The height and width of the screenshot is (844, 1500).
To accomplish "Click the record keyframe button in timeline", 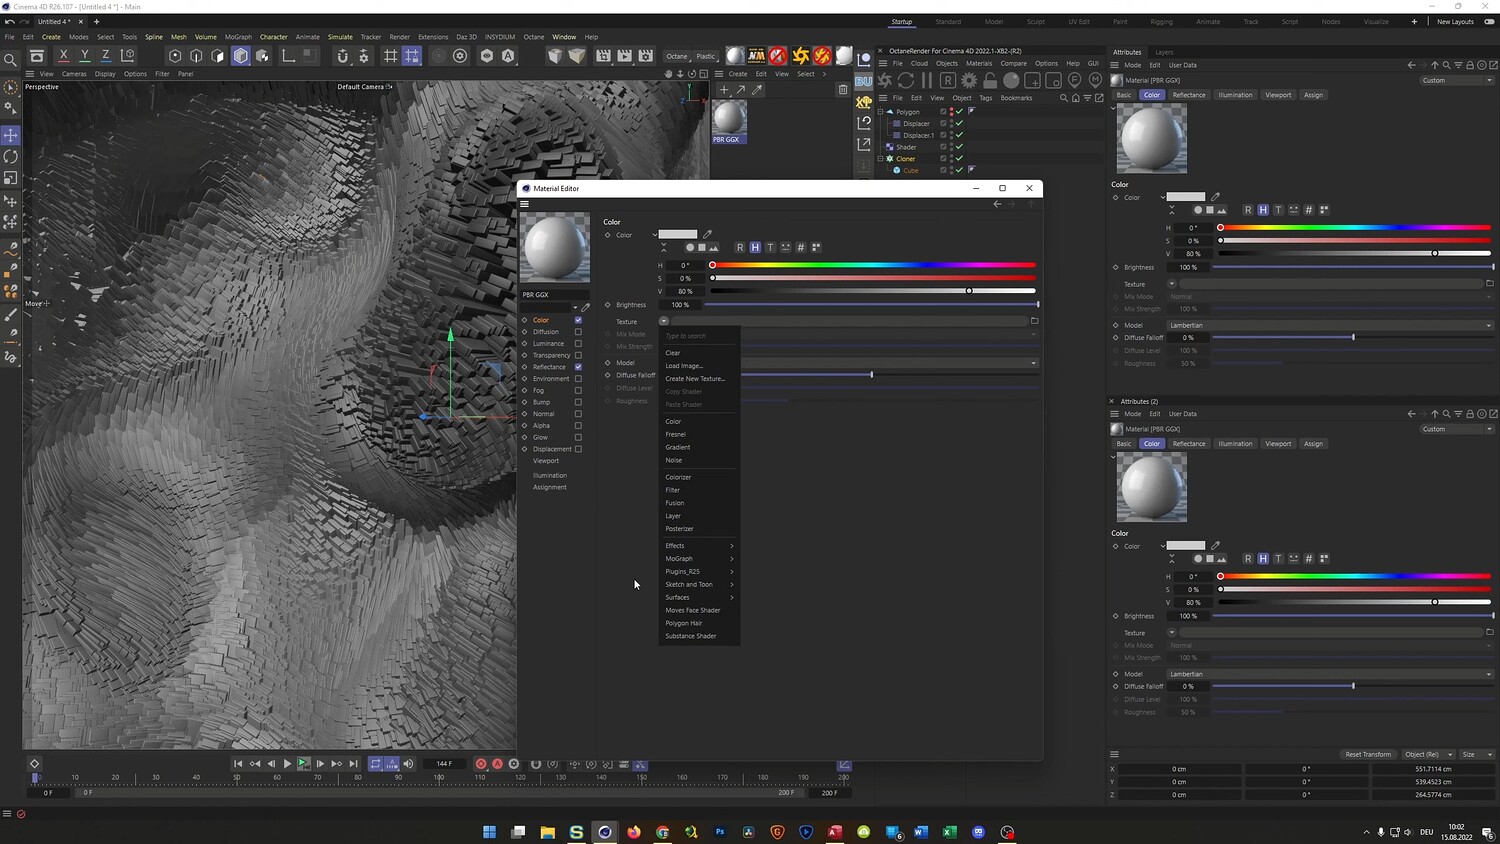I will (481, 764).
